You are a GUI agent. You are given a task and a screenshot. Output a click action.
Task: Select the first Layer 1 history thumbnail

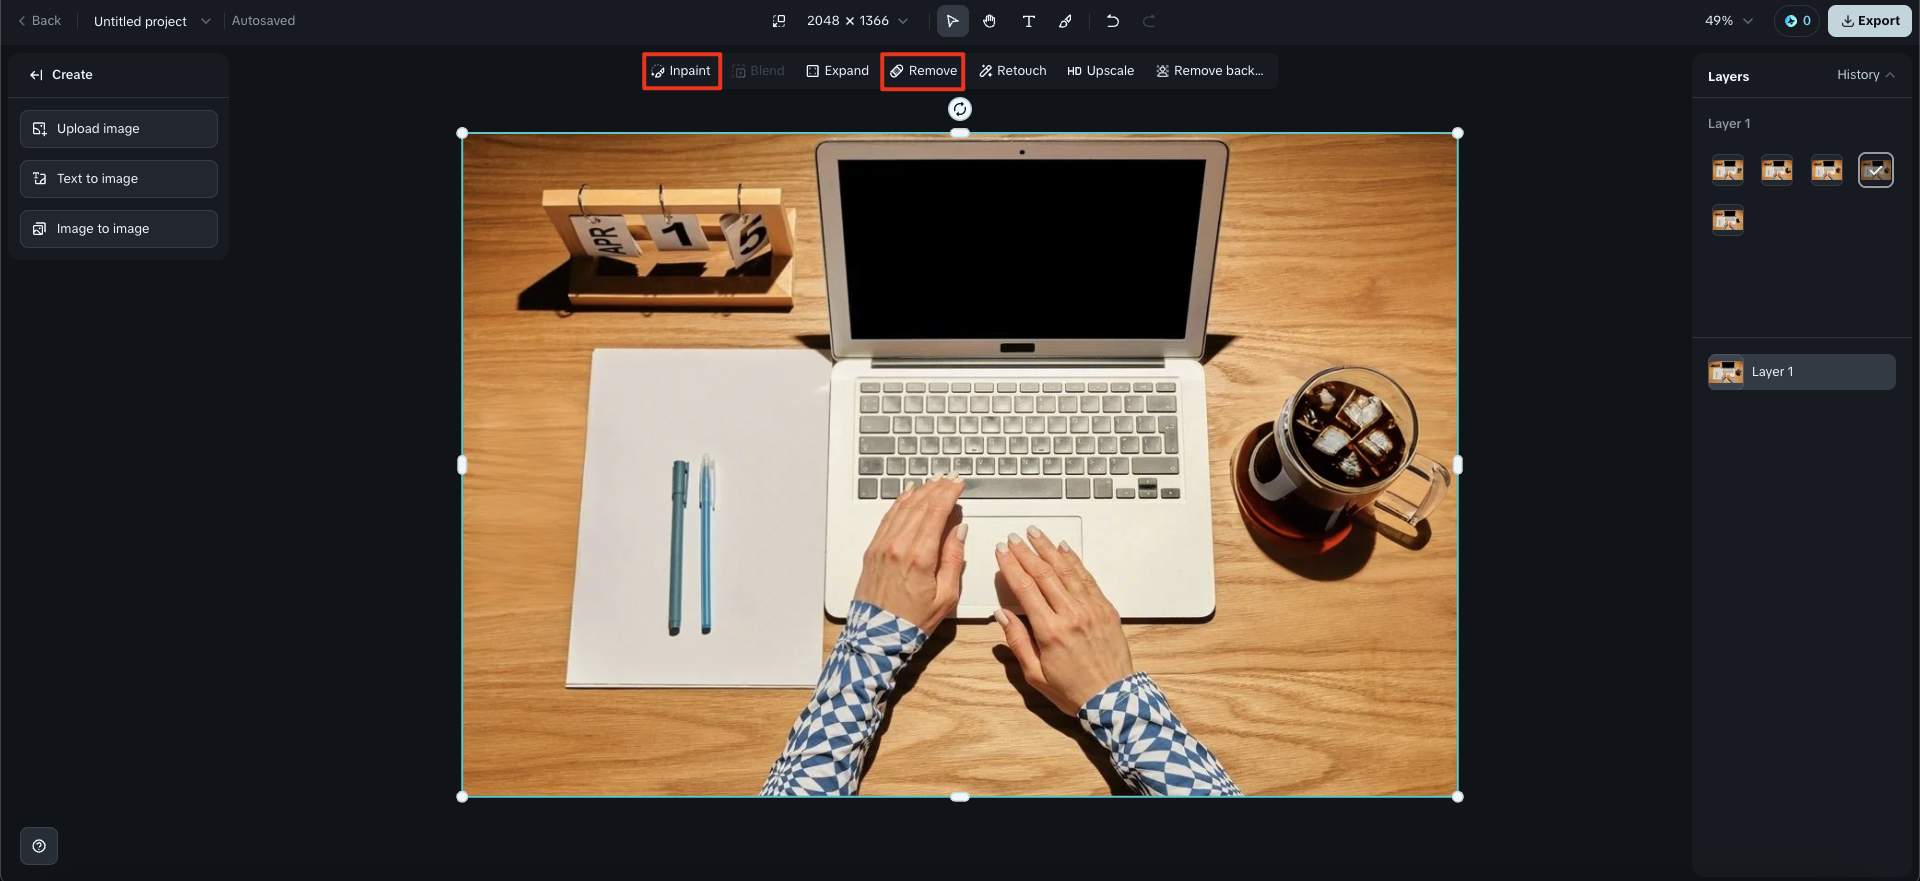click(x=1728, y=170)
